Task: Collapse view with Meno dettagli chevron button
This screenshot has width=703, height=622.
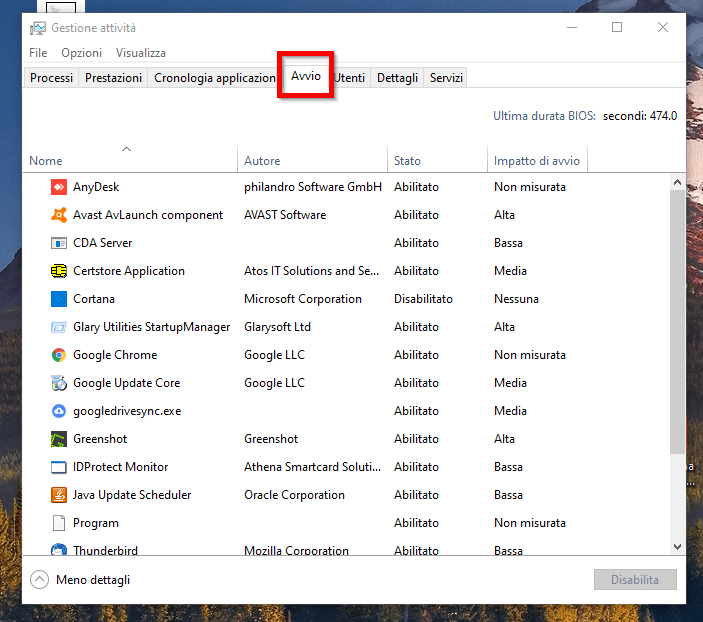Action: click(x=39, y=579)
